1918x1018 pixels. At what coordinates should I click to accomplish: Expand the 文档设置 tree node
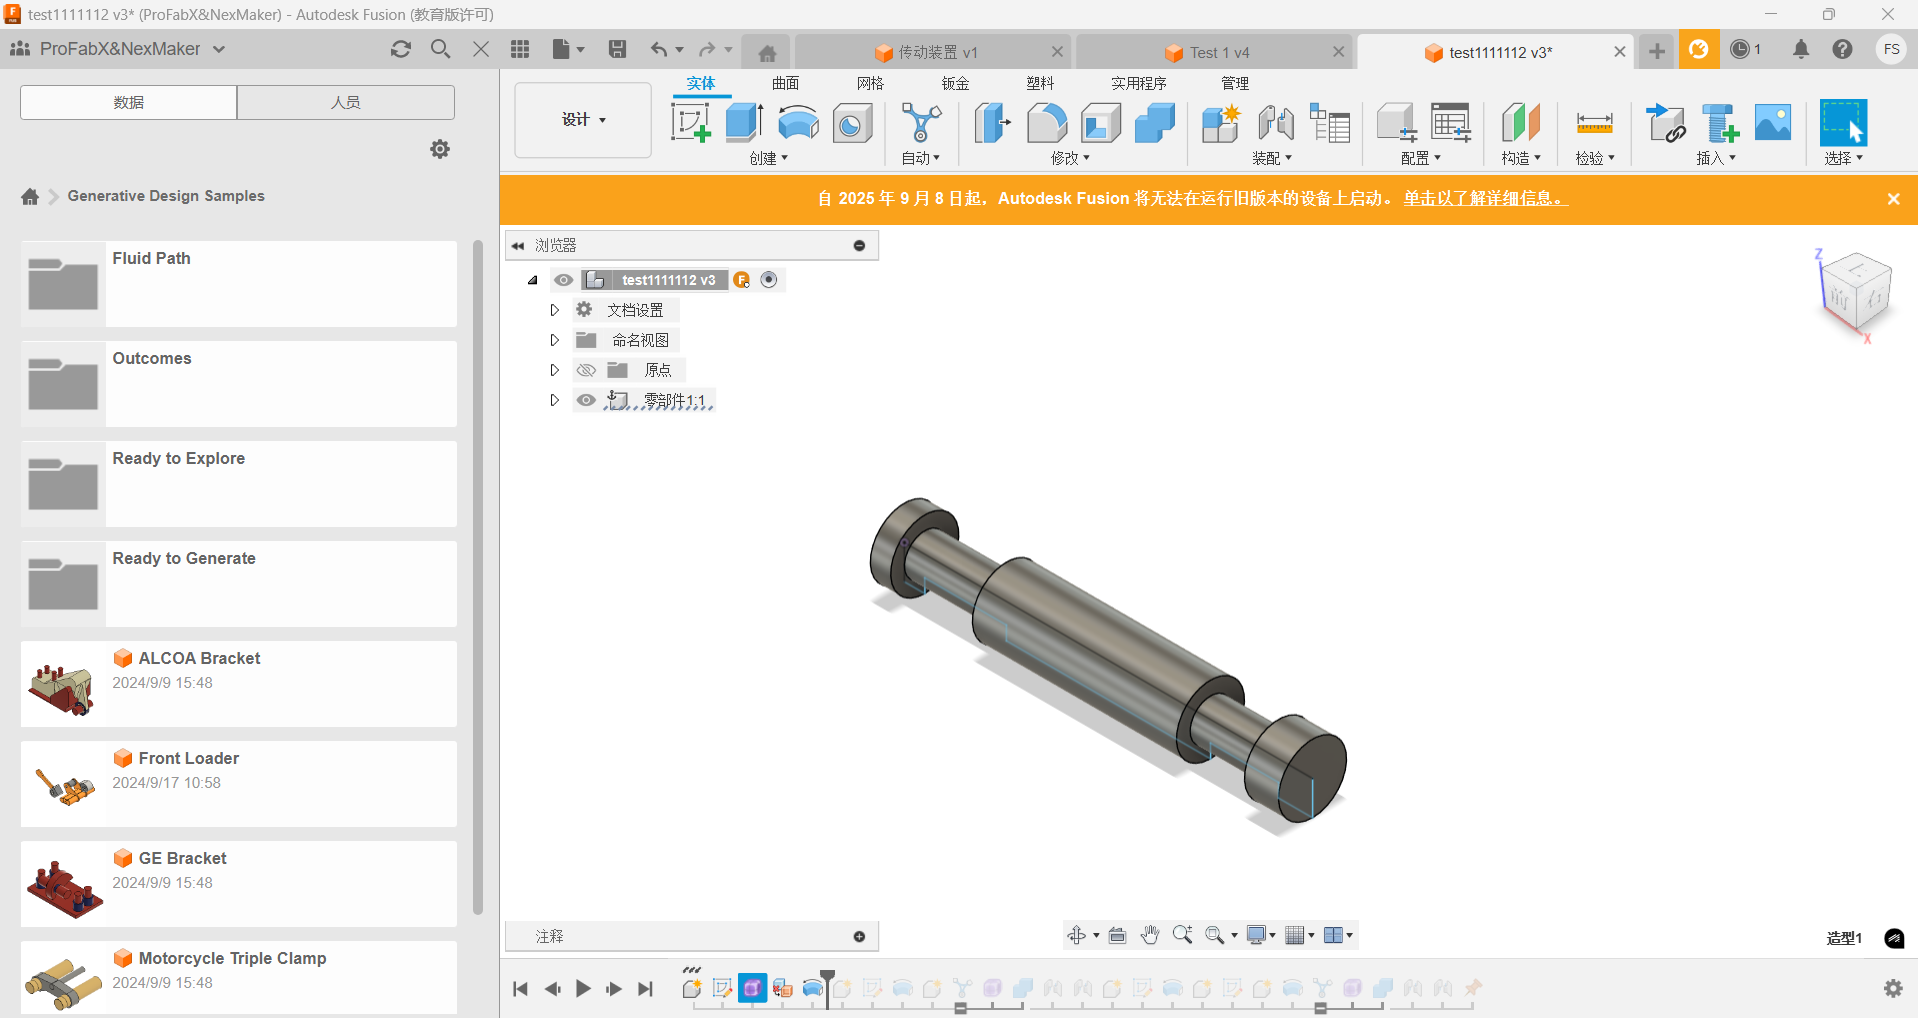click(554, 310)
